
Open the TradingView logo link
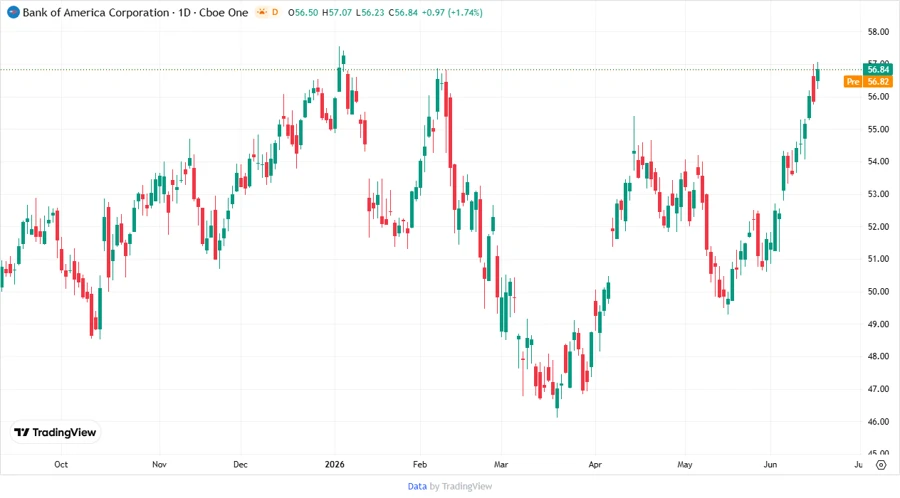coord(55,433)
